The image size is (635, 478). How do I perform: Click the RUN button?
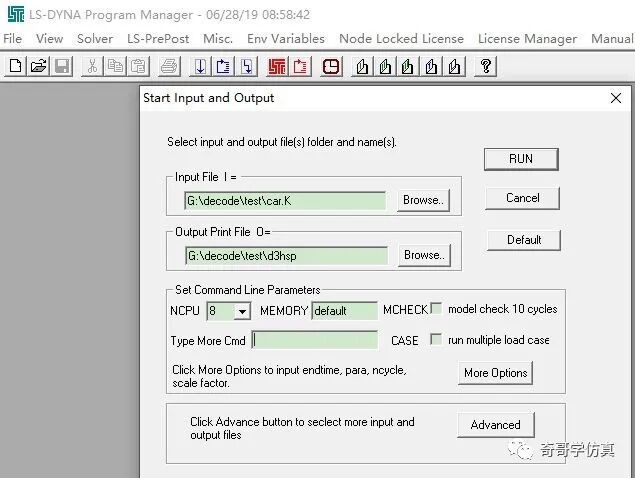pos(521,159)
